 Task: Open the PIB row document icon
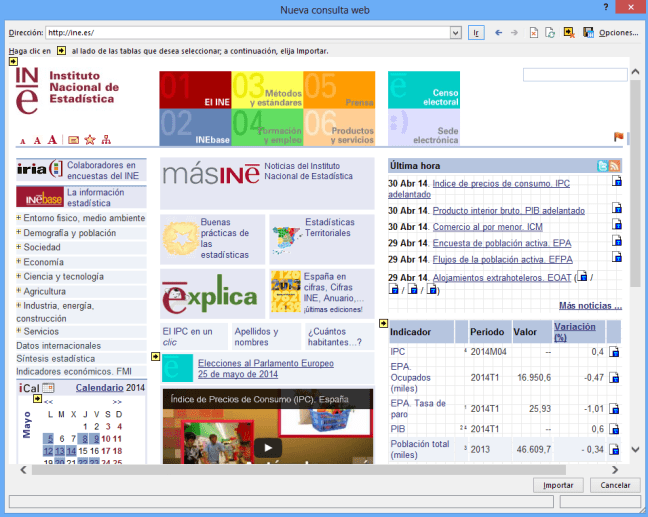614,429
